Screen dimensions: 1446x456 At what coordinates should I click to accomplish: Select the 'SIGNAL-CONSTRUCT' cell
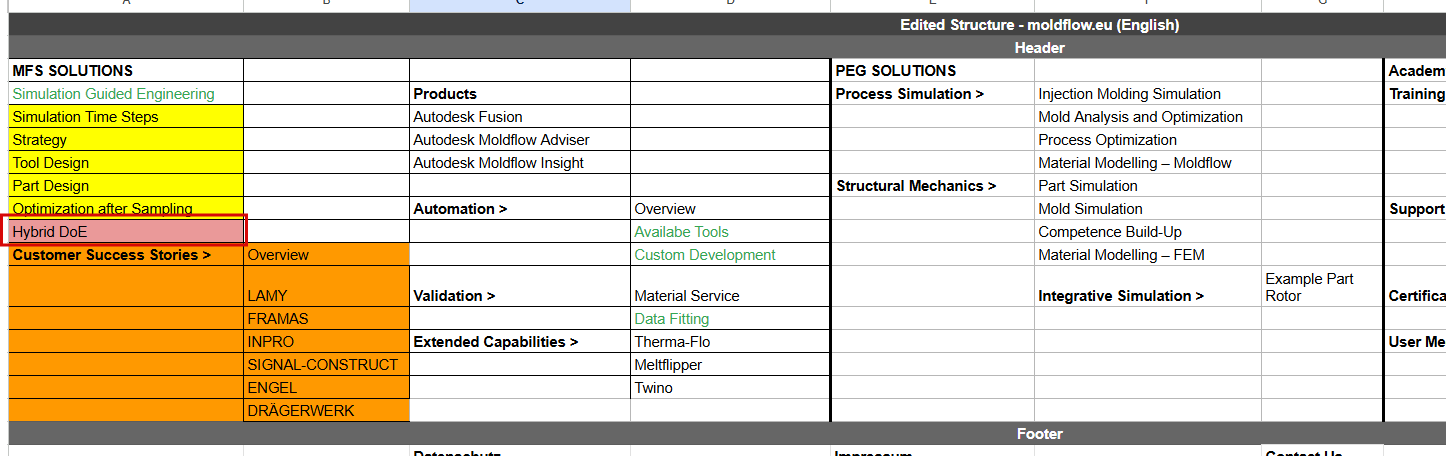(x=327, y=365)
